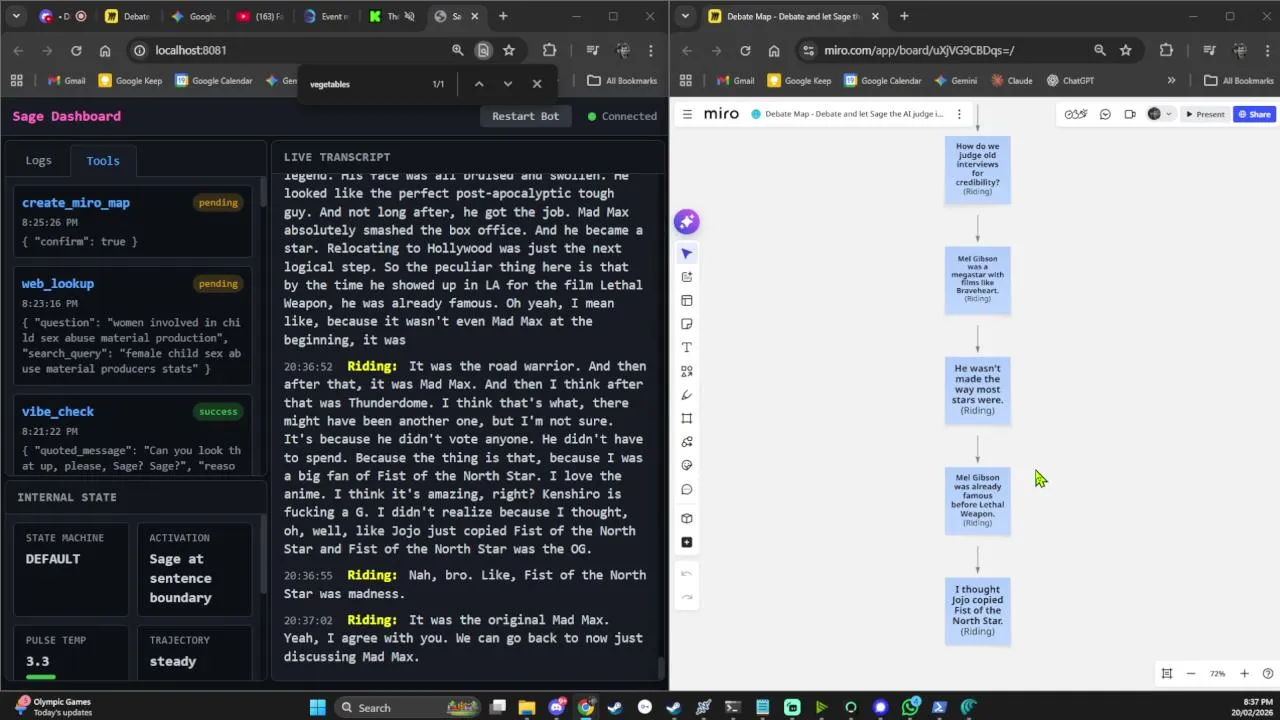Open Miro timer and activities icon
Image resolution: width=1280 pixels, height=720 pixels.
tap(1076, 114)
